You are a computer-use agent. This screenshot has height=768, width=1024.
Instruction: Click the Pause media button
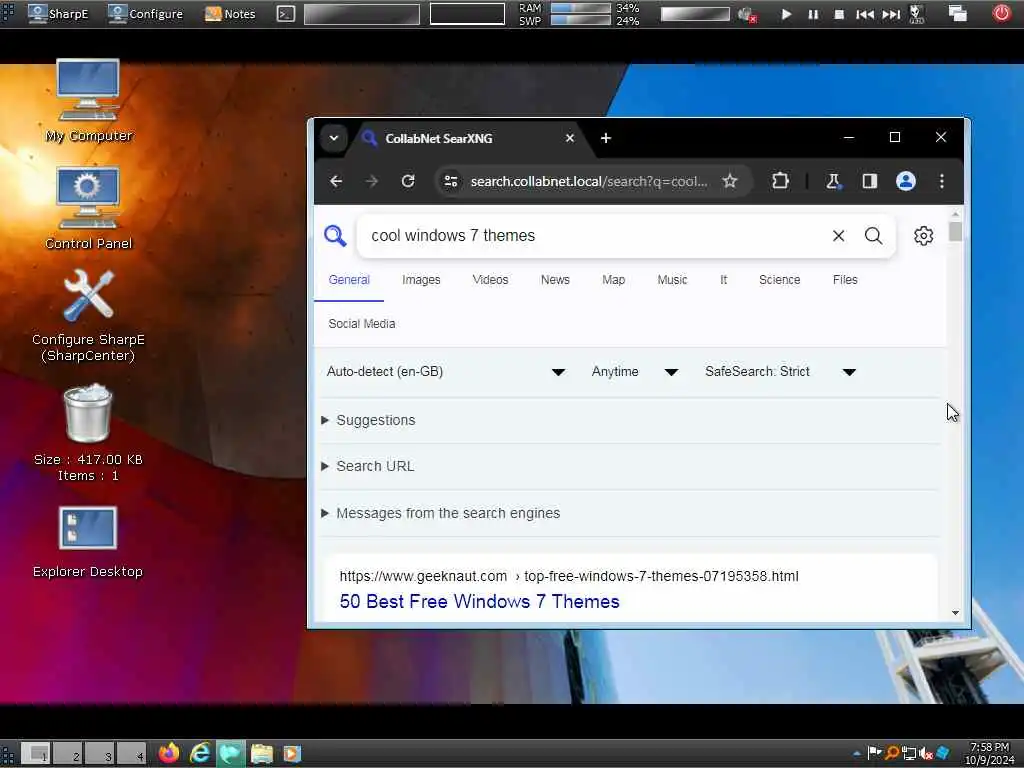pos(813,14)
